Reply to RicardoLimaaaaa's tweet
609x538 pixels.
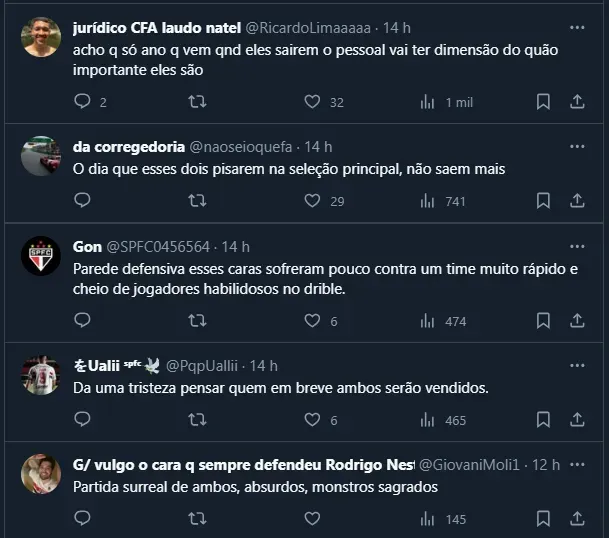83,102
